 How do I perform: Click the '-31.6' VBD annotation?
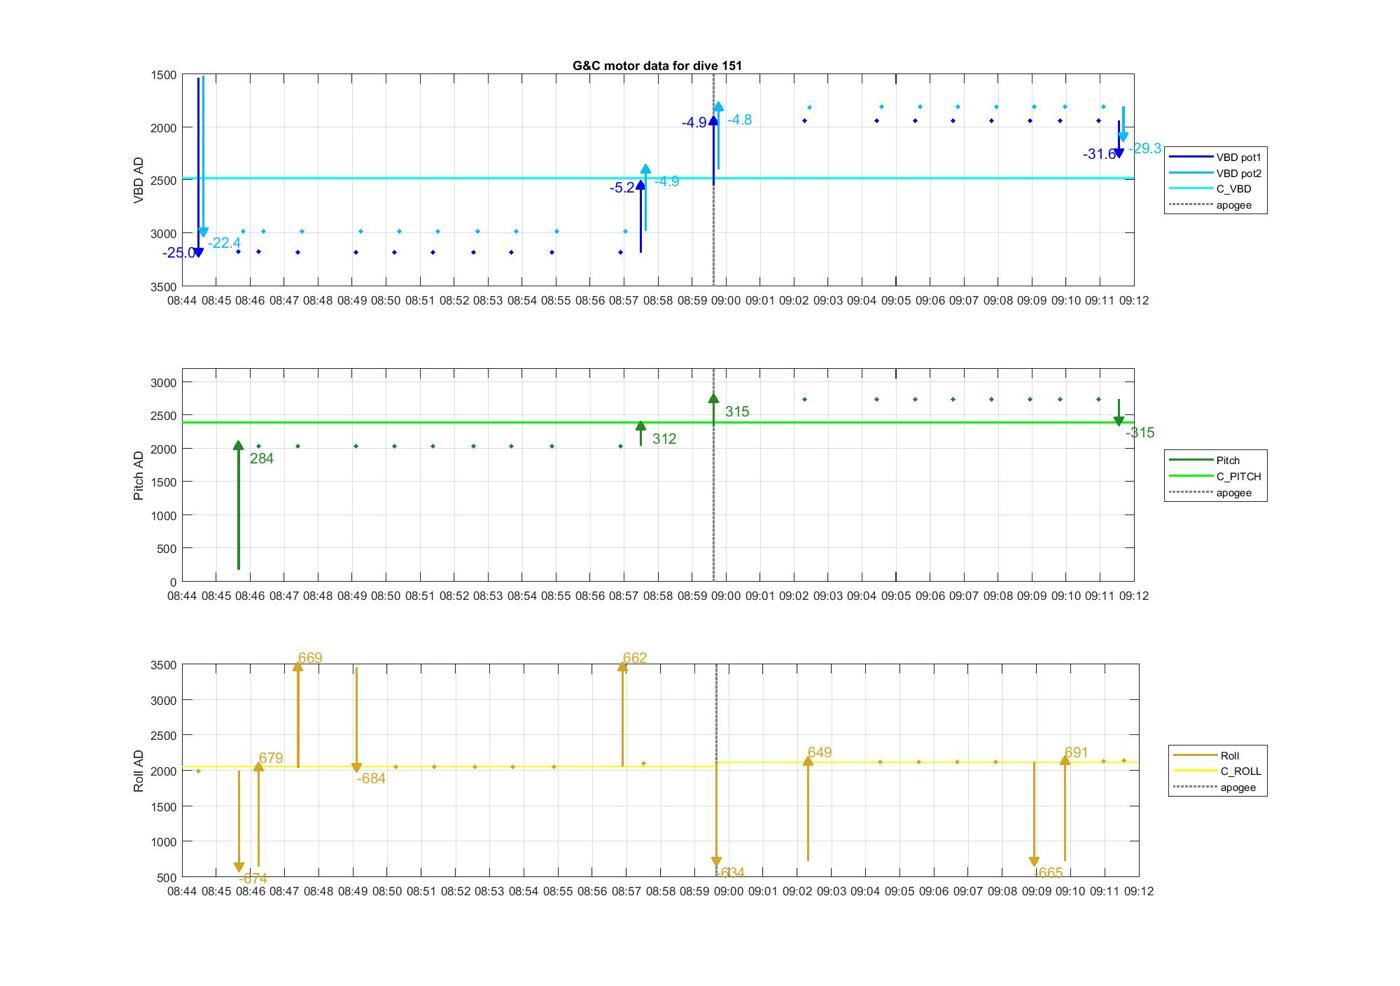[x=1099, y=154]
